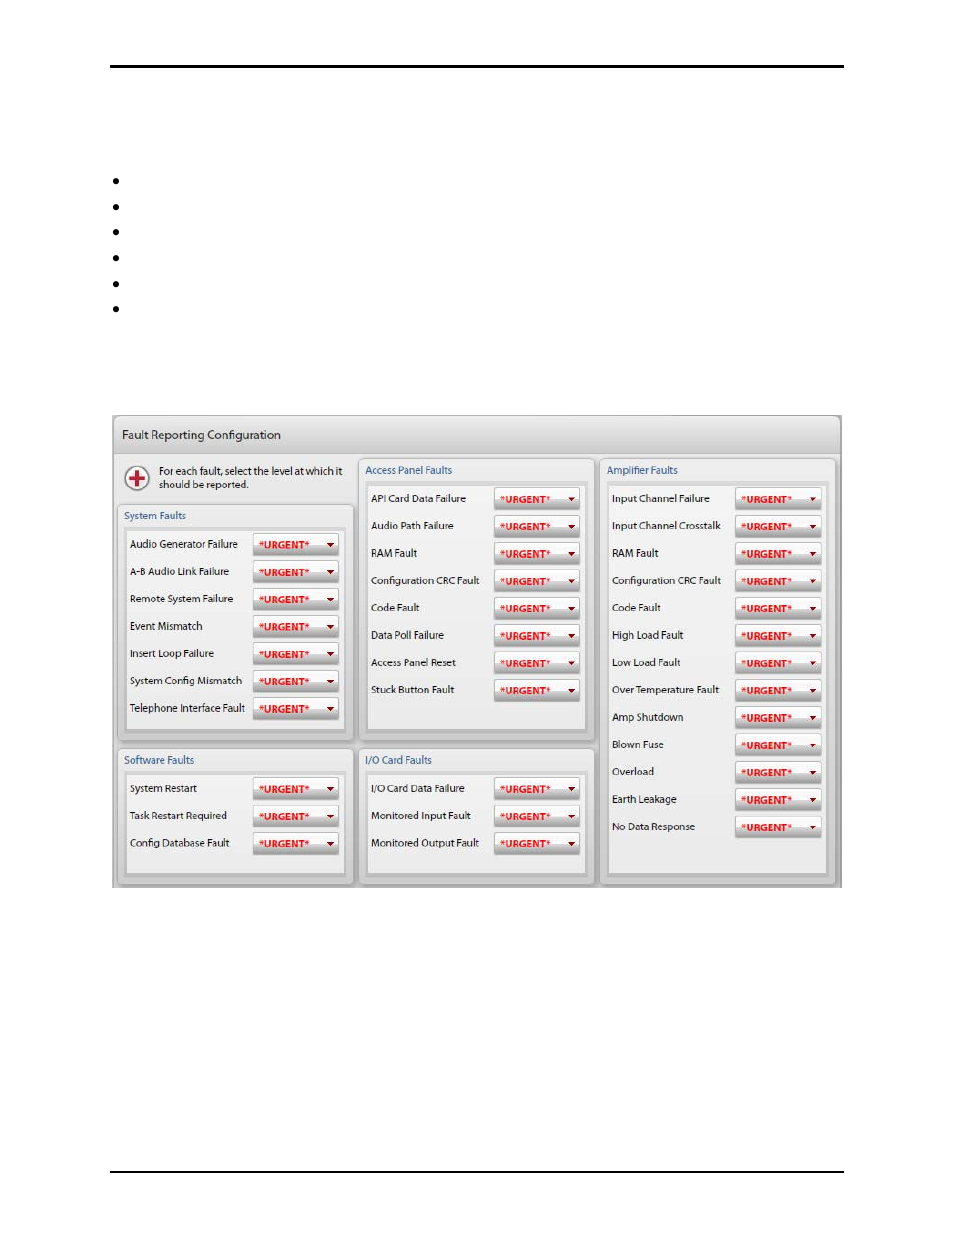Viewport: 954px width, 1235px height.
Task: Click the Audio Generator Failure label
Action: (x=184, y=544)
